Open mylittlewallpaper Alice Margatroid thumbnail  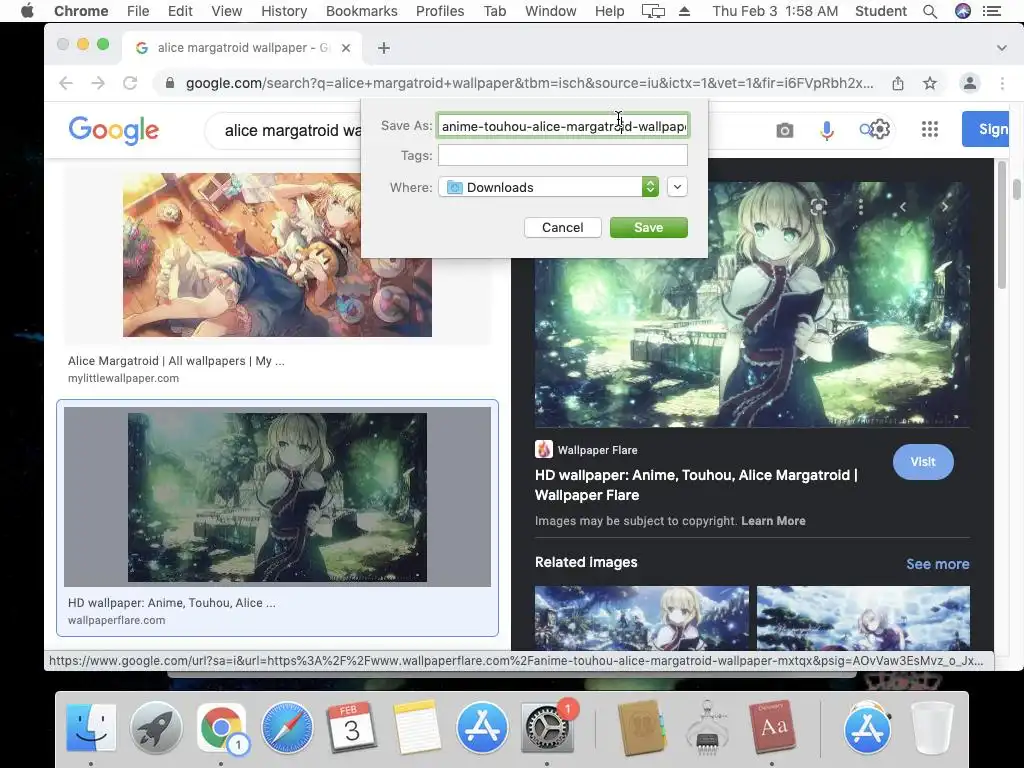[277, 255]
